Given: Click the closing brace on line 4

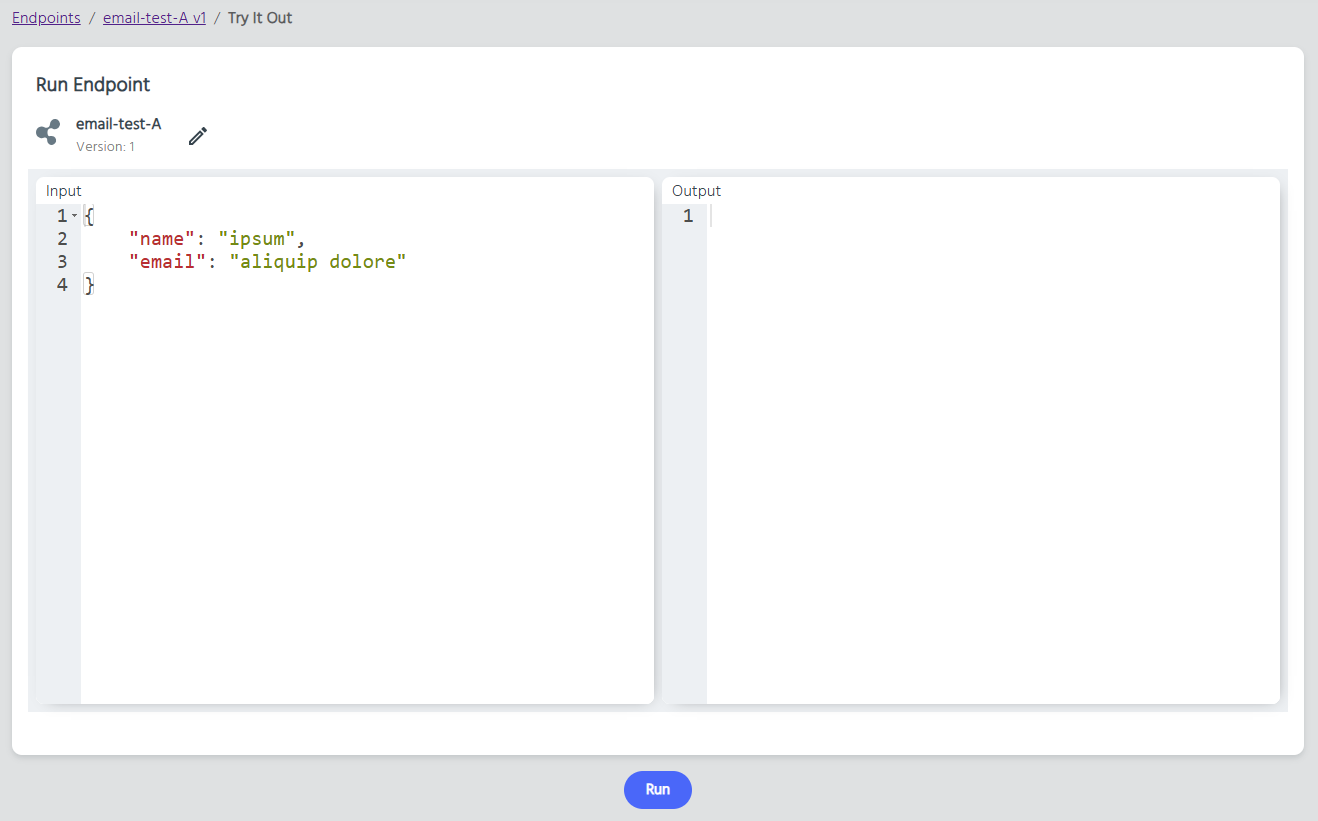Looking at the screenshot, I should click(x=89, y=285).
